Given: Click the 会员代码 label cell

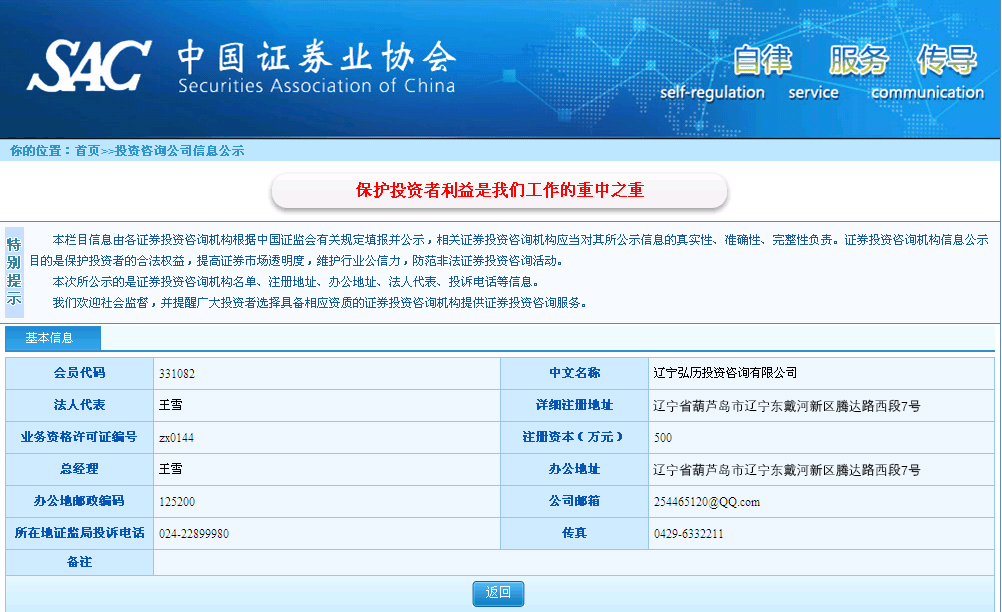Looking at the screenshot, I should point(79,373).
